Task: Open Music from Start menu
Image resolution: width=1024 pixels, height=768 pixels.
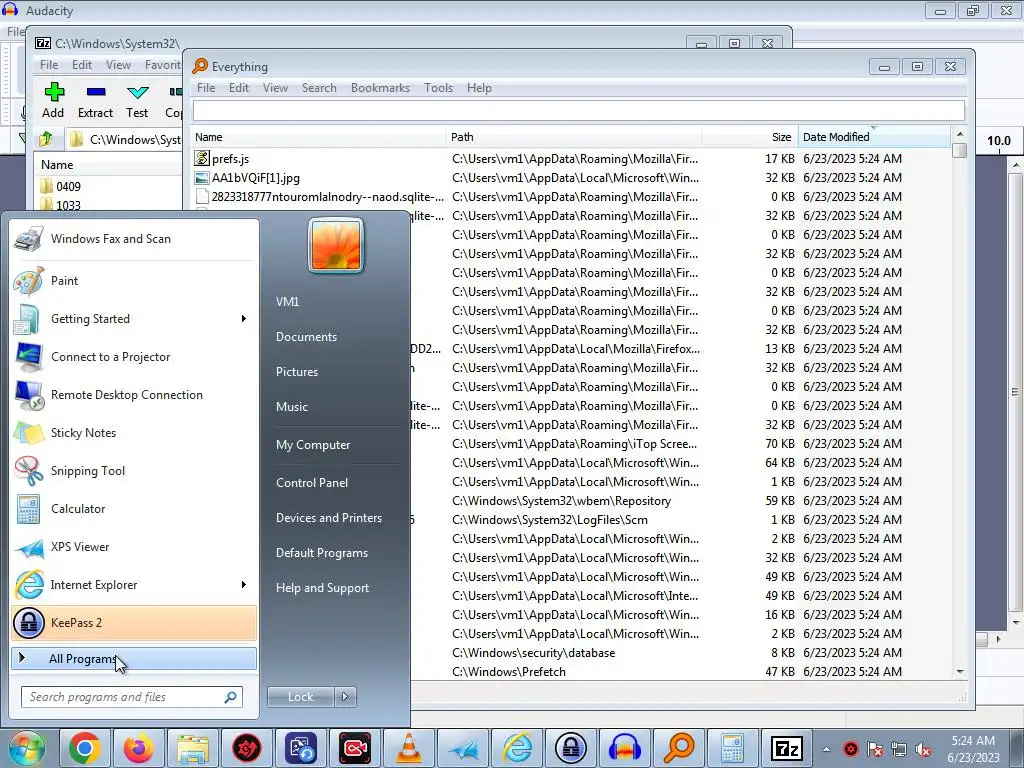Action: [x=291, y=407]
